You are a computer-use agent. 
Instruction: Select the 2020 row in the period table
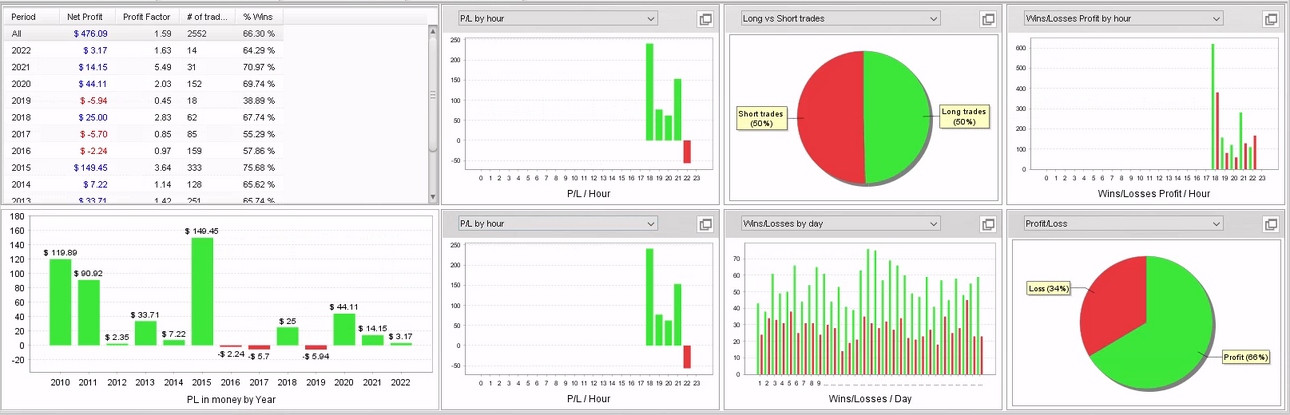tap(144, 84)
